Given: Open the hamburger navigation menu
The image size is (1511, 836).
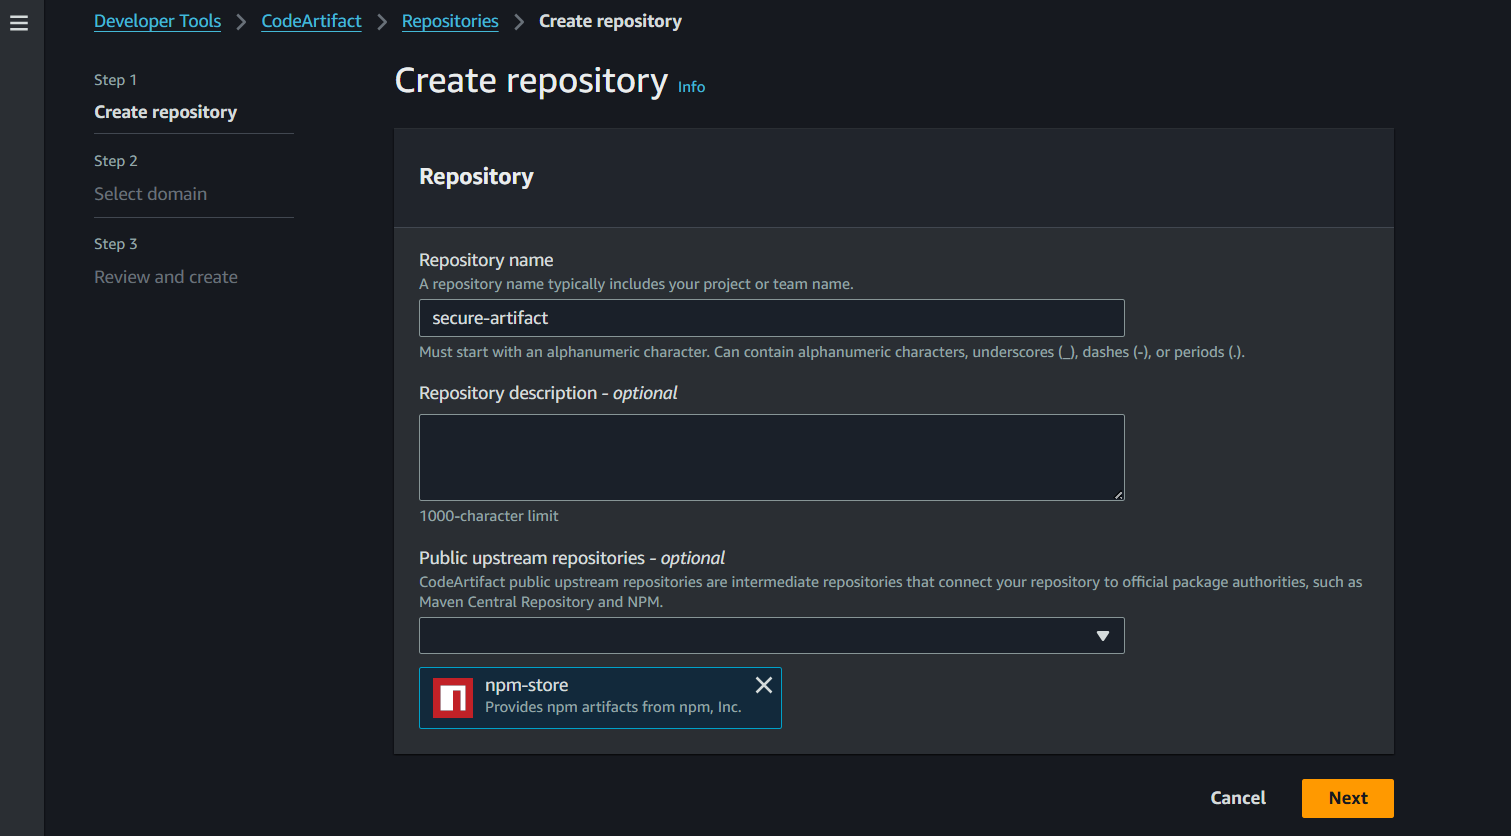Looking at the screenshot, I should click(19, 22).
